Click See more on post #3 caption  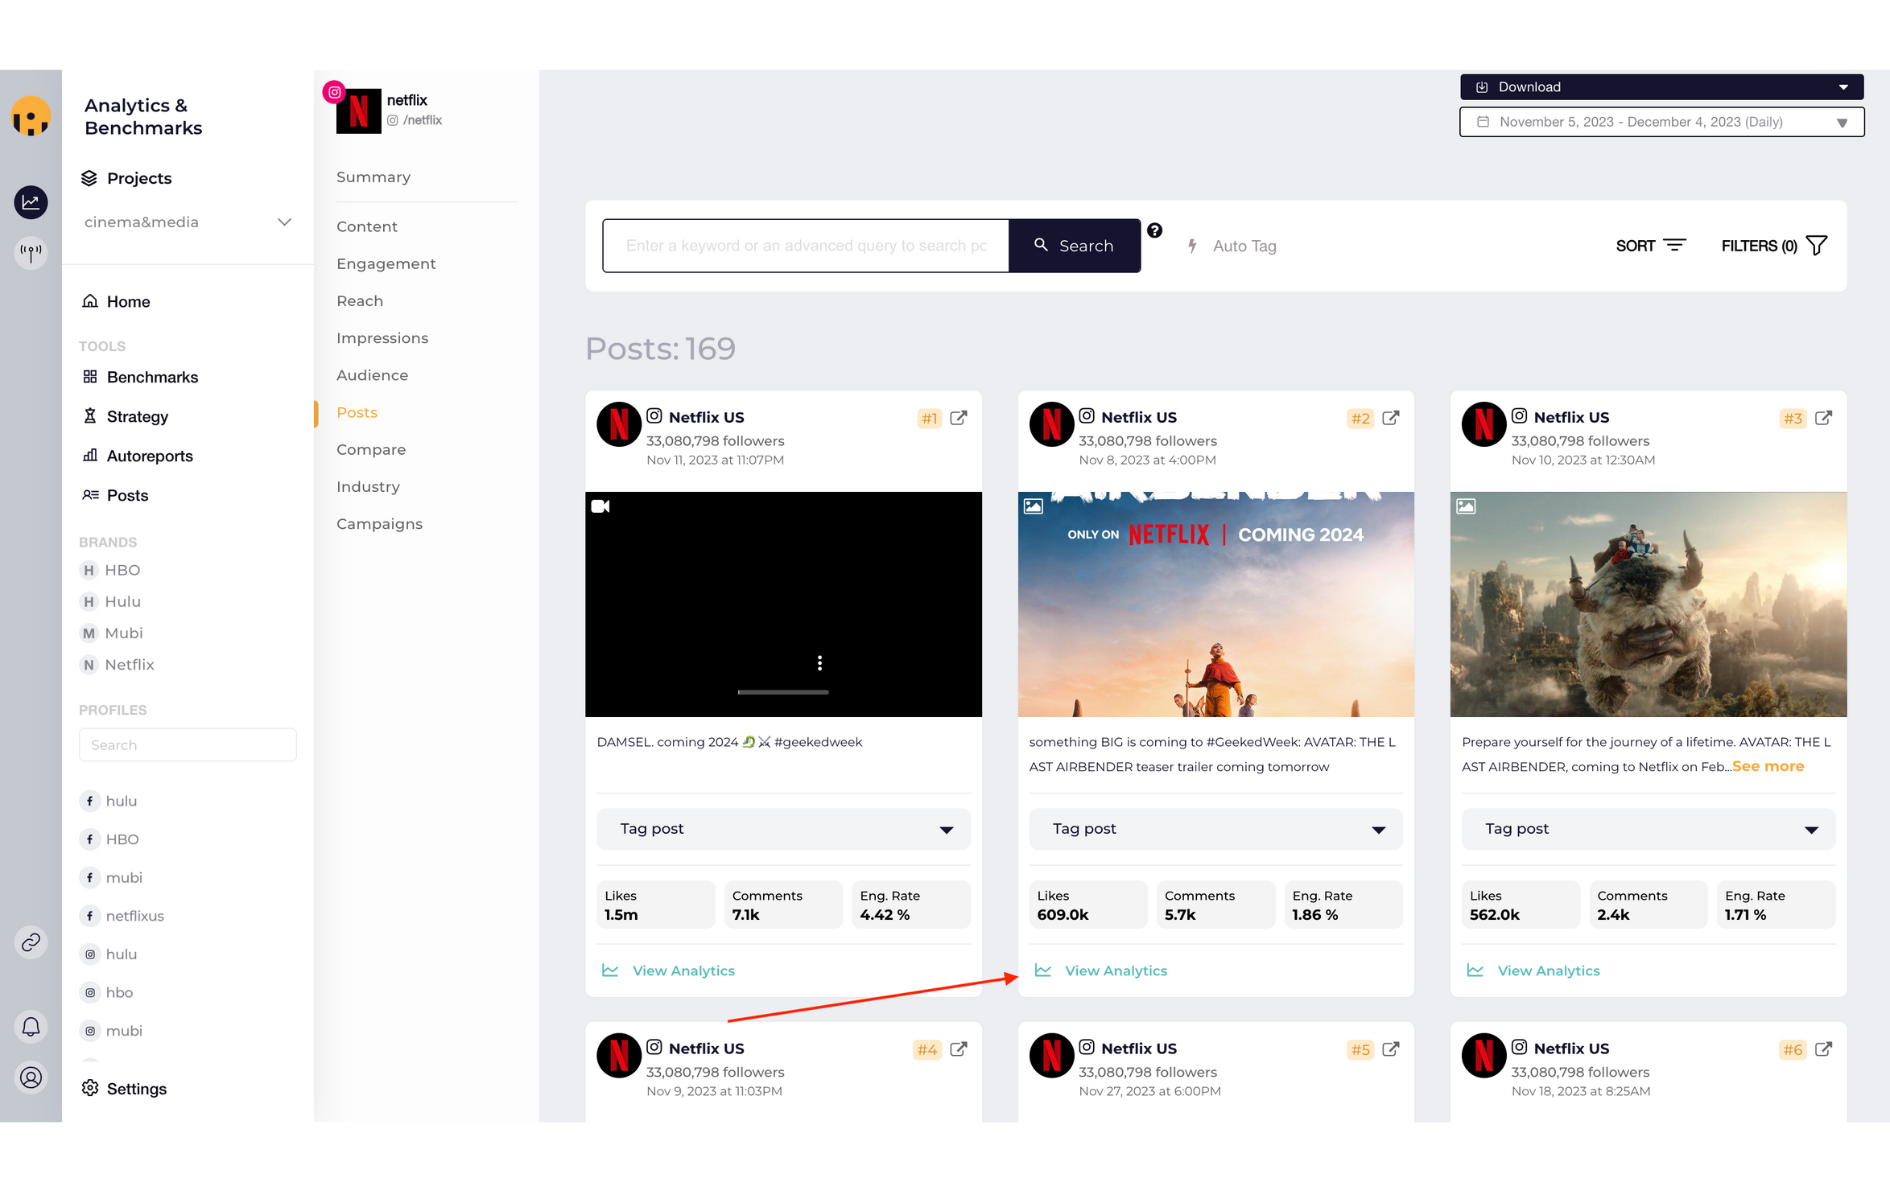1768,766
